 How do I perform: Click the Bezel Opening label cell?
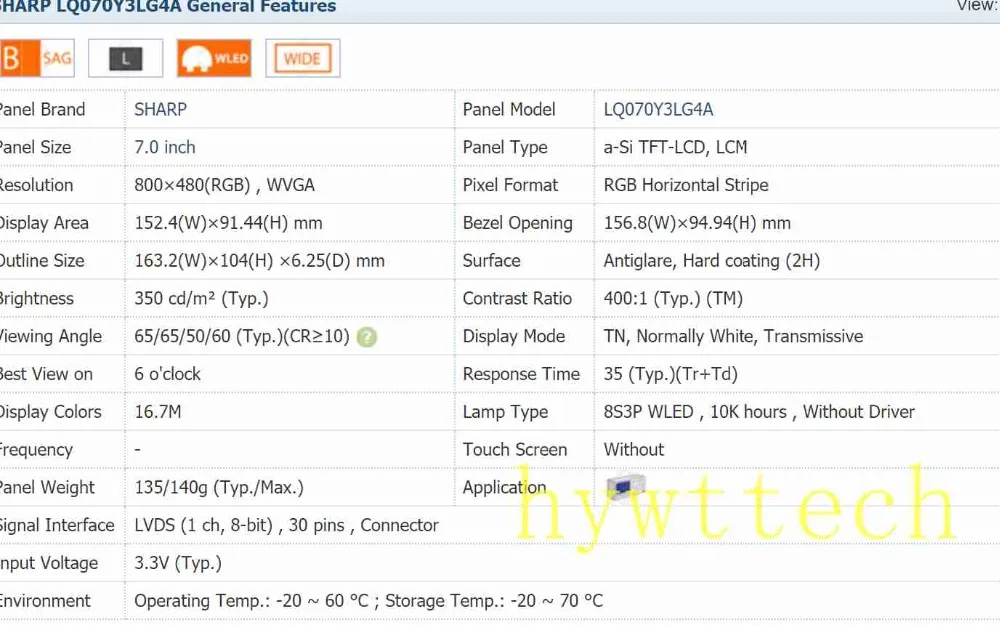(517, 223)
